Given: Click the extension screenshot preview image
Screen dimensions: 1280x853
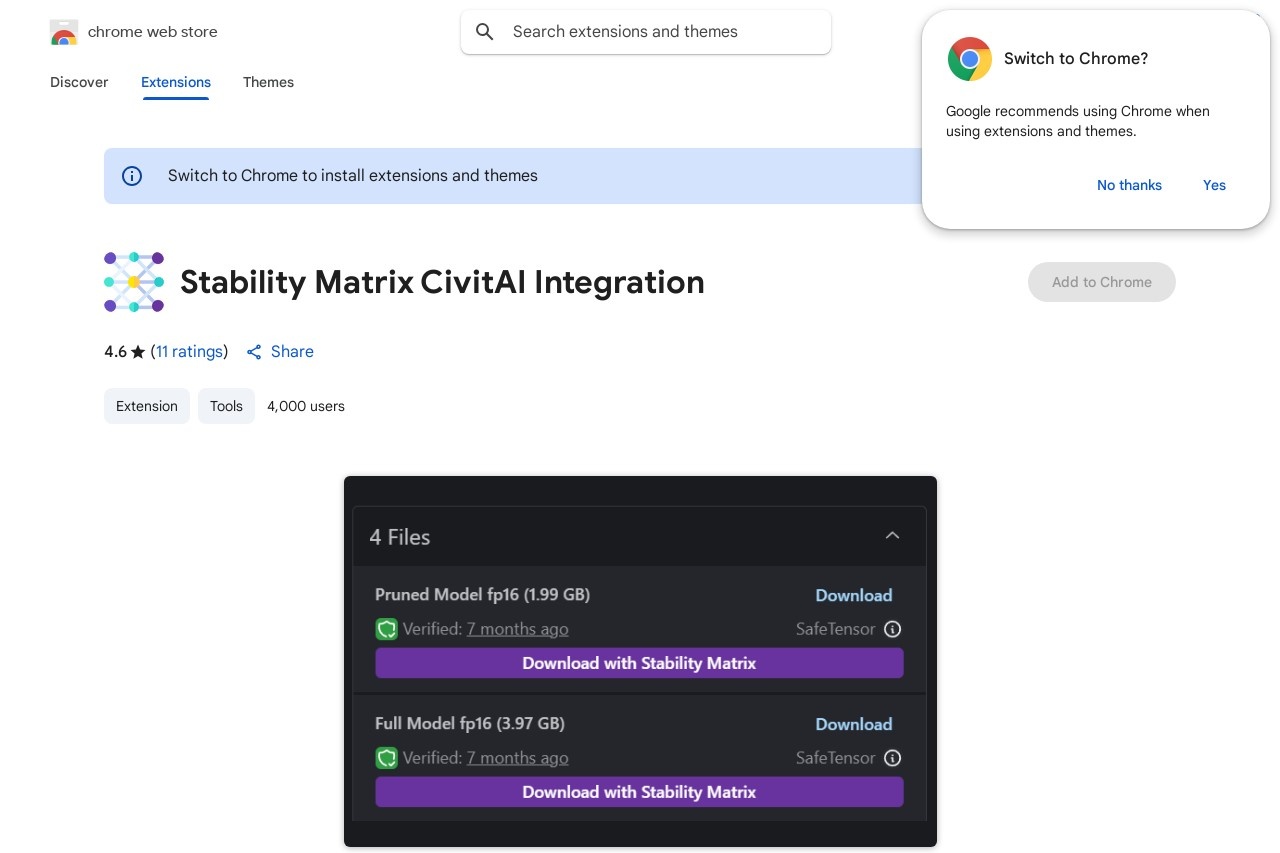Looking at the screenshot, I should pos(640,661).
